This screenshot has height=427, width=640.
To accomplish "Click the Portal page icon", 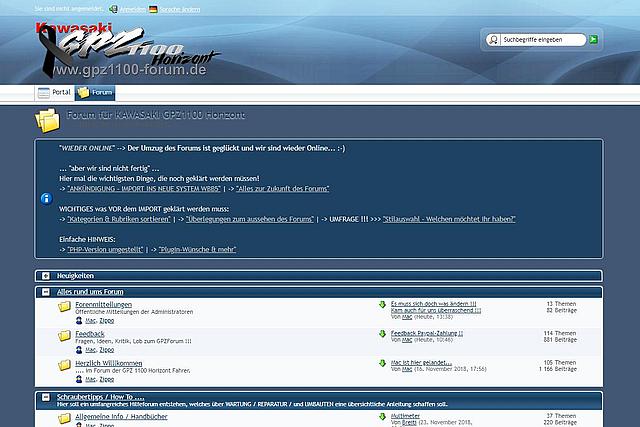I will 43,93.
